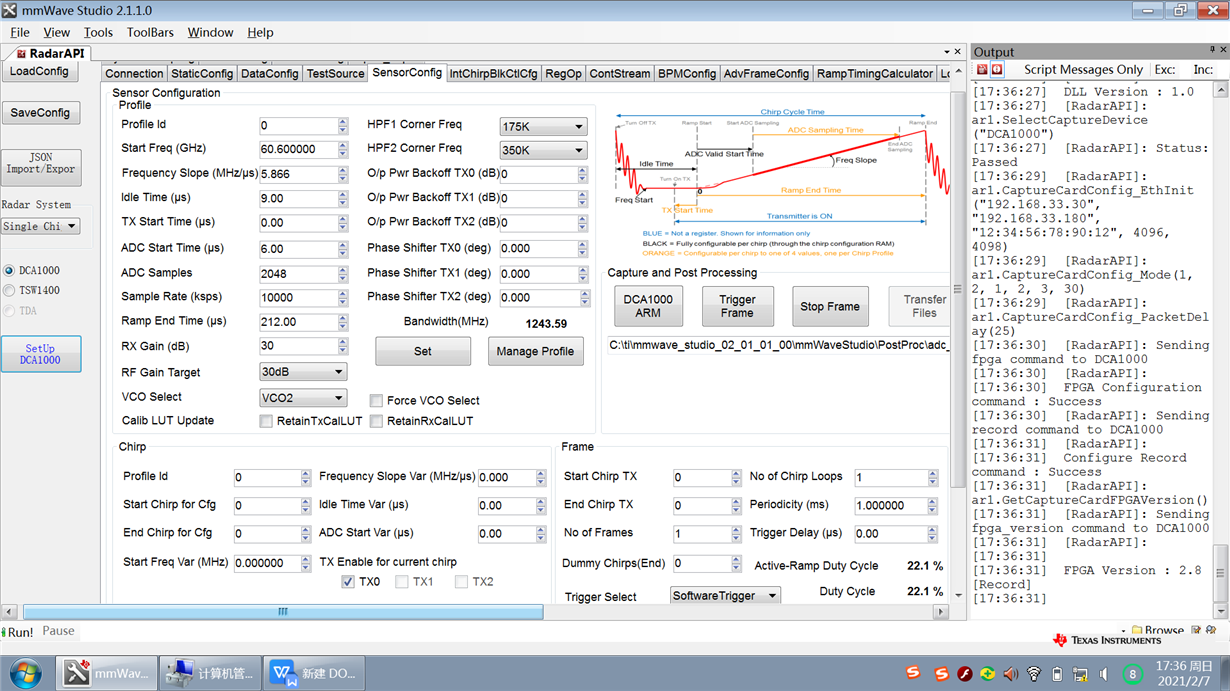
Task: Select the DCA1000 radio button
Action: click(9, 270)
